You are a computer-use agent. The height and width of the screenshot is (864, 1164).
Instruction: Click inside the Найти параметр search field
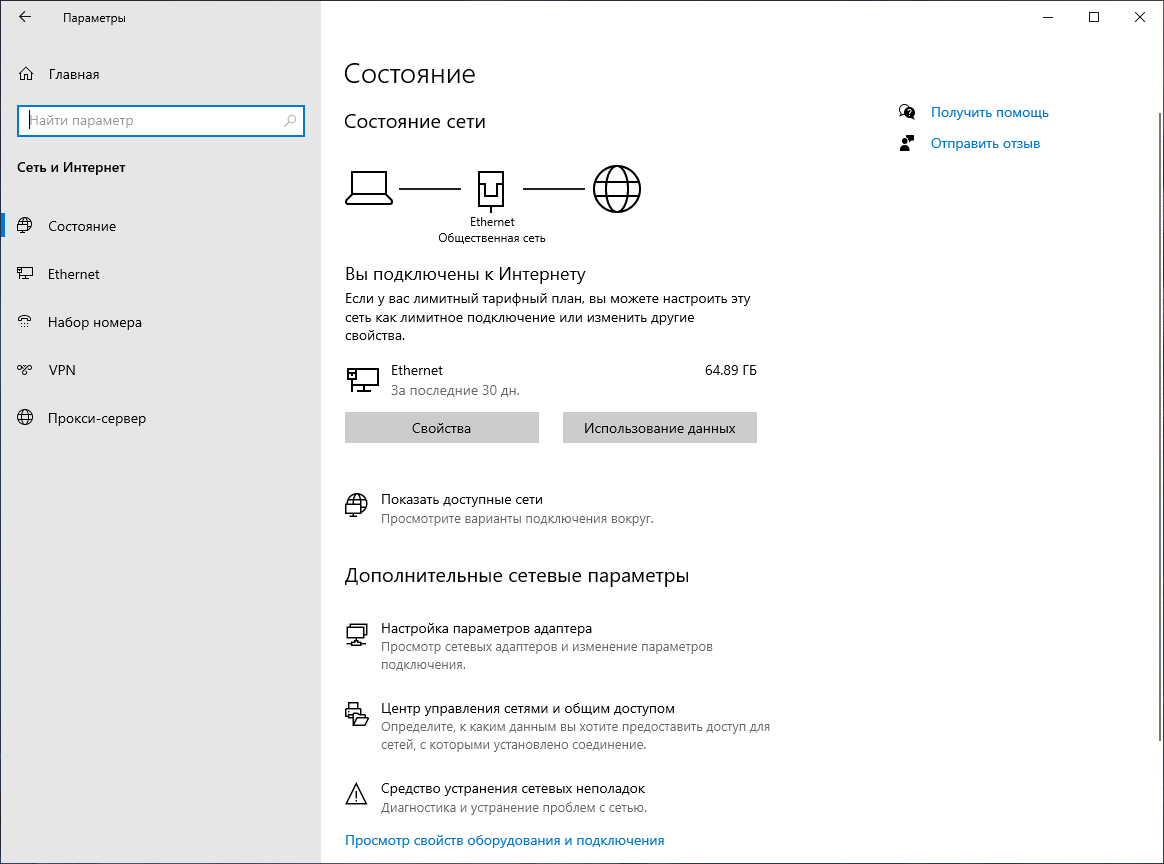[x=160, y=120]
